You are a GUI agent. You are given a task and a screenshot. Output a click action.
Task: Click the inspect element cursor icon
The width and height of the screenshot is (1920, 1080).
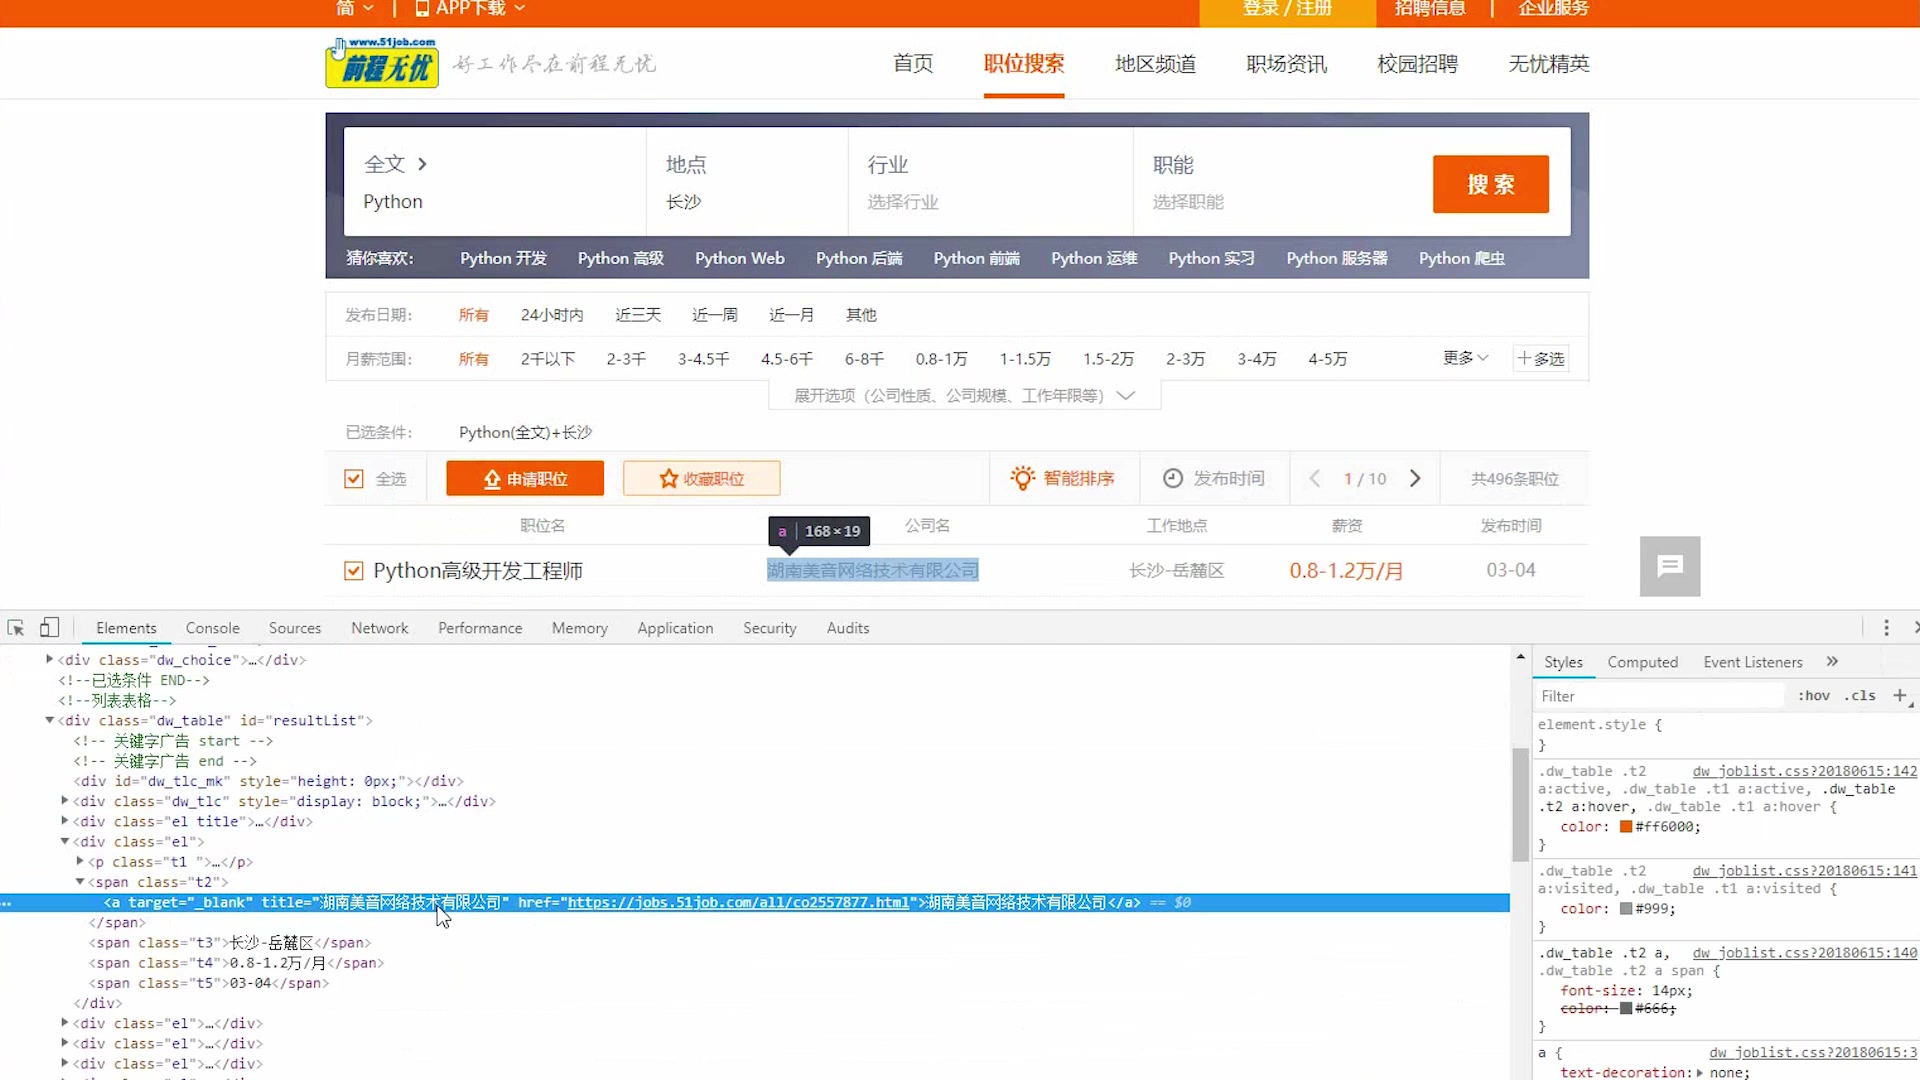[x=17, y=626]
